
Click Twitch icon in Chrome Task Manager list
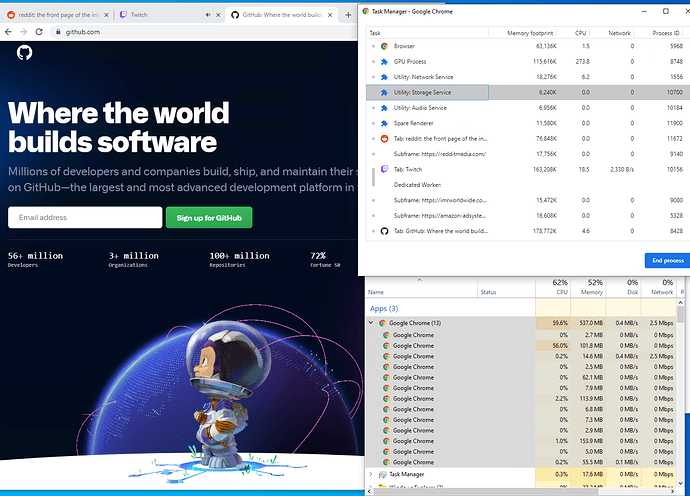(x=384, y=169)
